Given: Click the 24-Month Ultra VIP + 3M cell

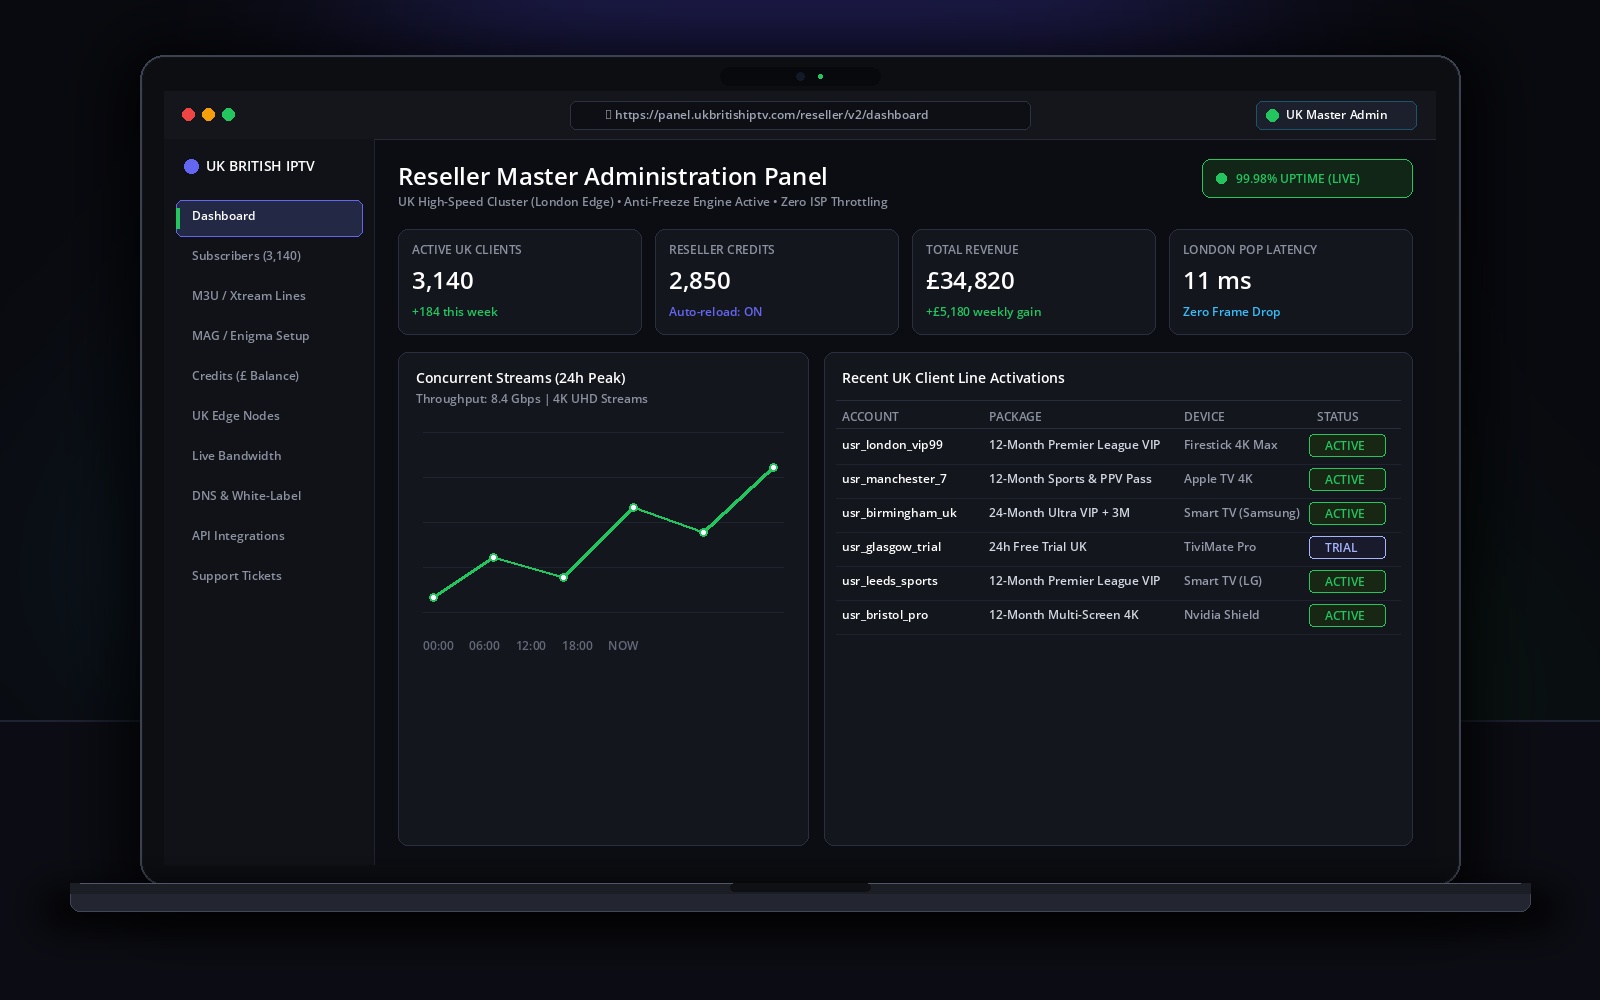Looking at the screenshot, I should [x=1059, y=513].
